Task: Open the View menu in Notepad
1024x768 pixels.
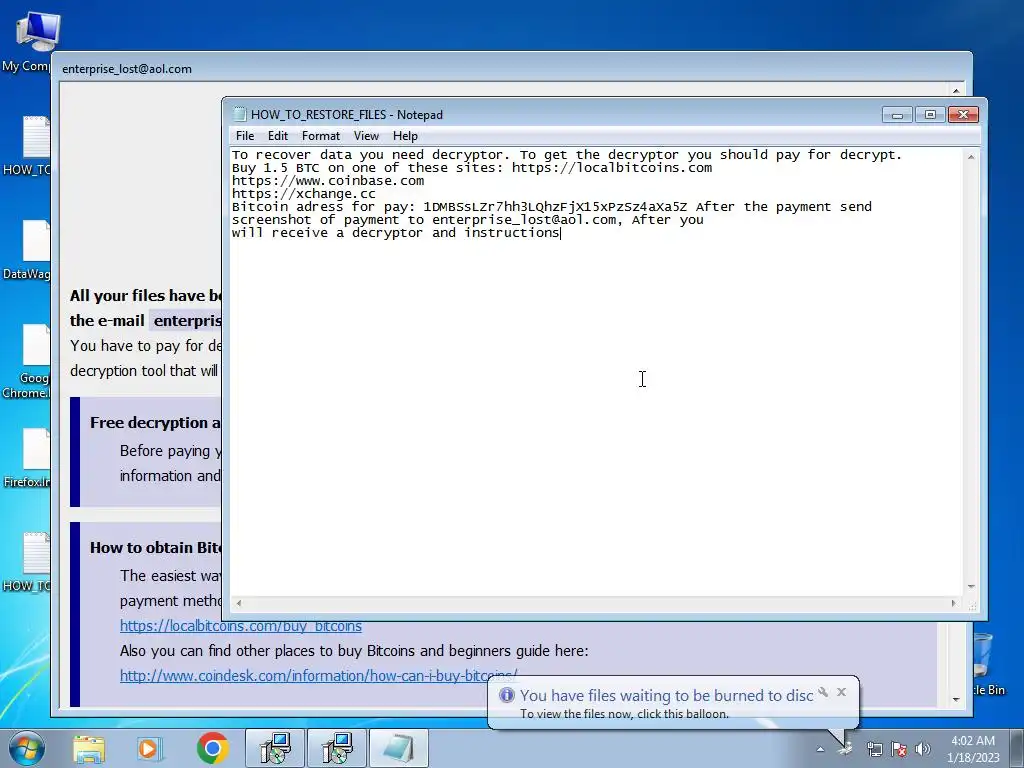Action: pos(366,136)
